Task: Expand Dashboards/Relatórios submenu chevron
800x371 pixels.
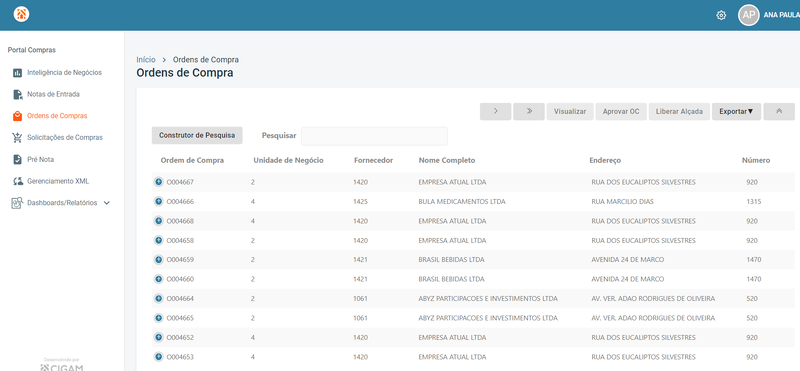Action: click(x=107, y=203)
